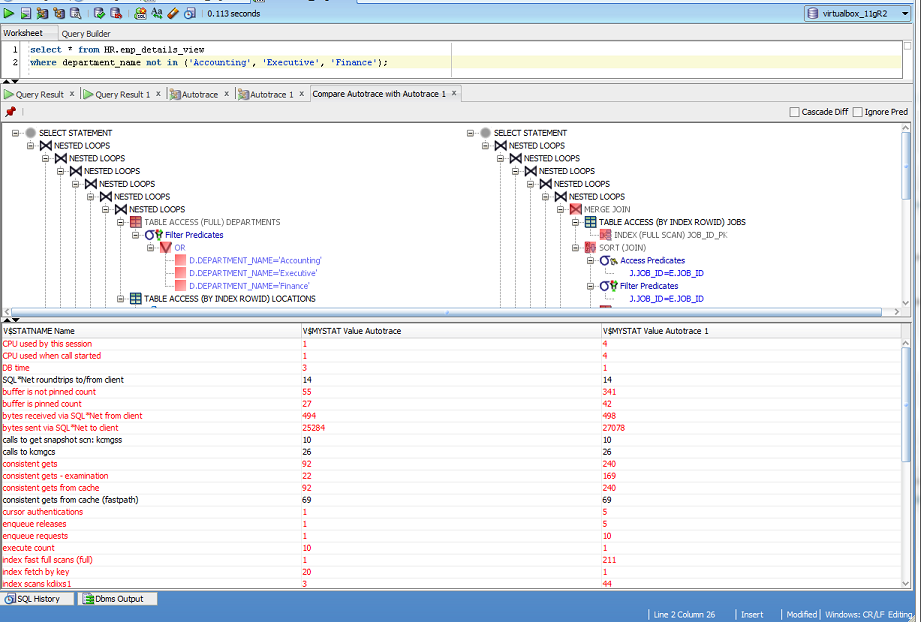Open the SQL Tuning Advisor icon

(76, 13)
